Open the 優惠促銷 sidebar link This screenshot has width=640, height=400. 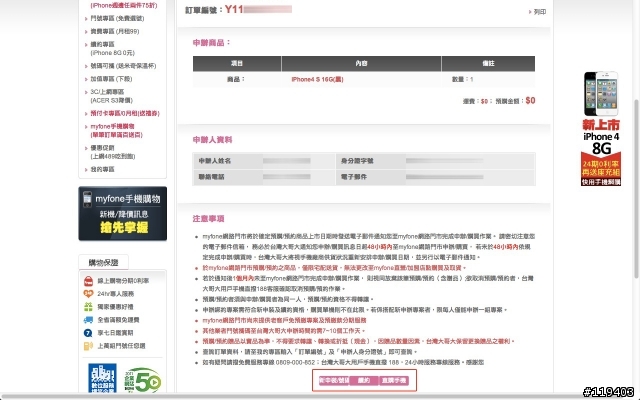click(x=113, y=152)
